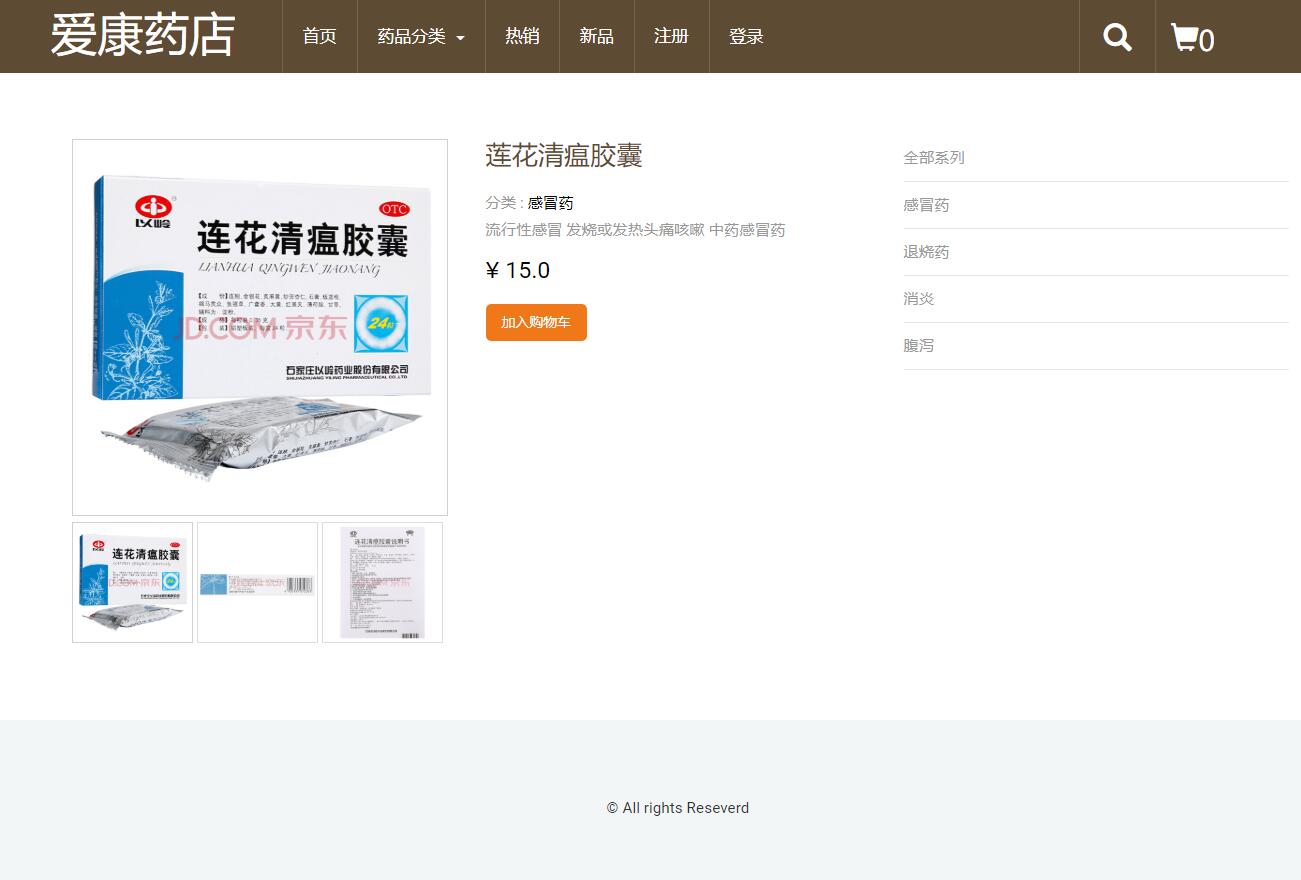Open the 感冒药 category link near 分类

tap(550, 202)
